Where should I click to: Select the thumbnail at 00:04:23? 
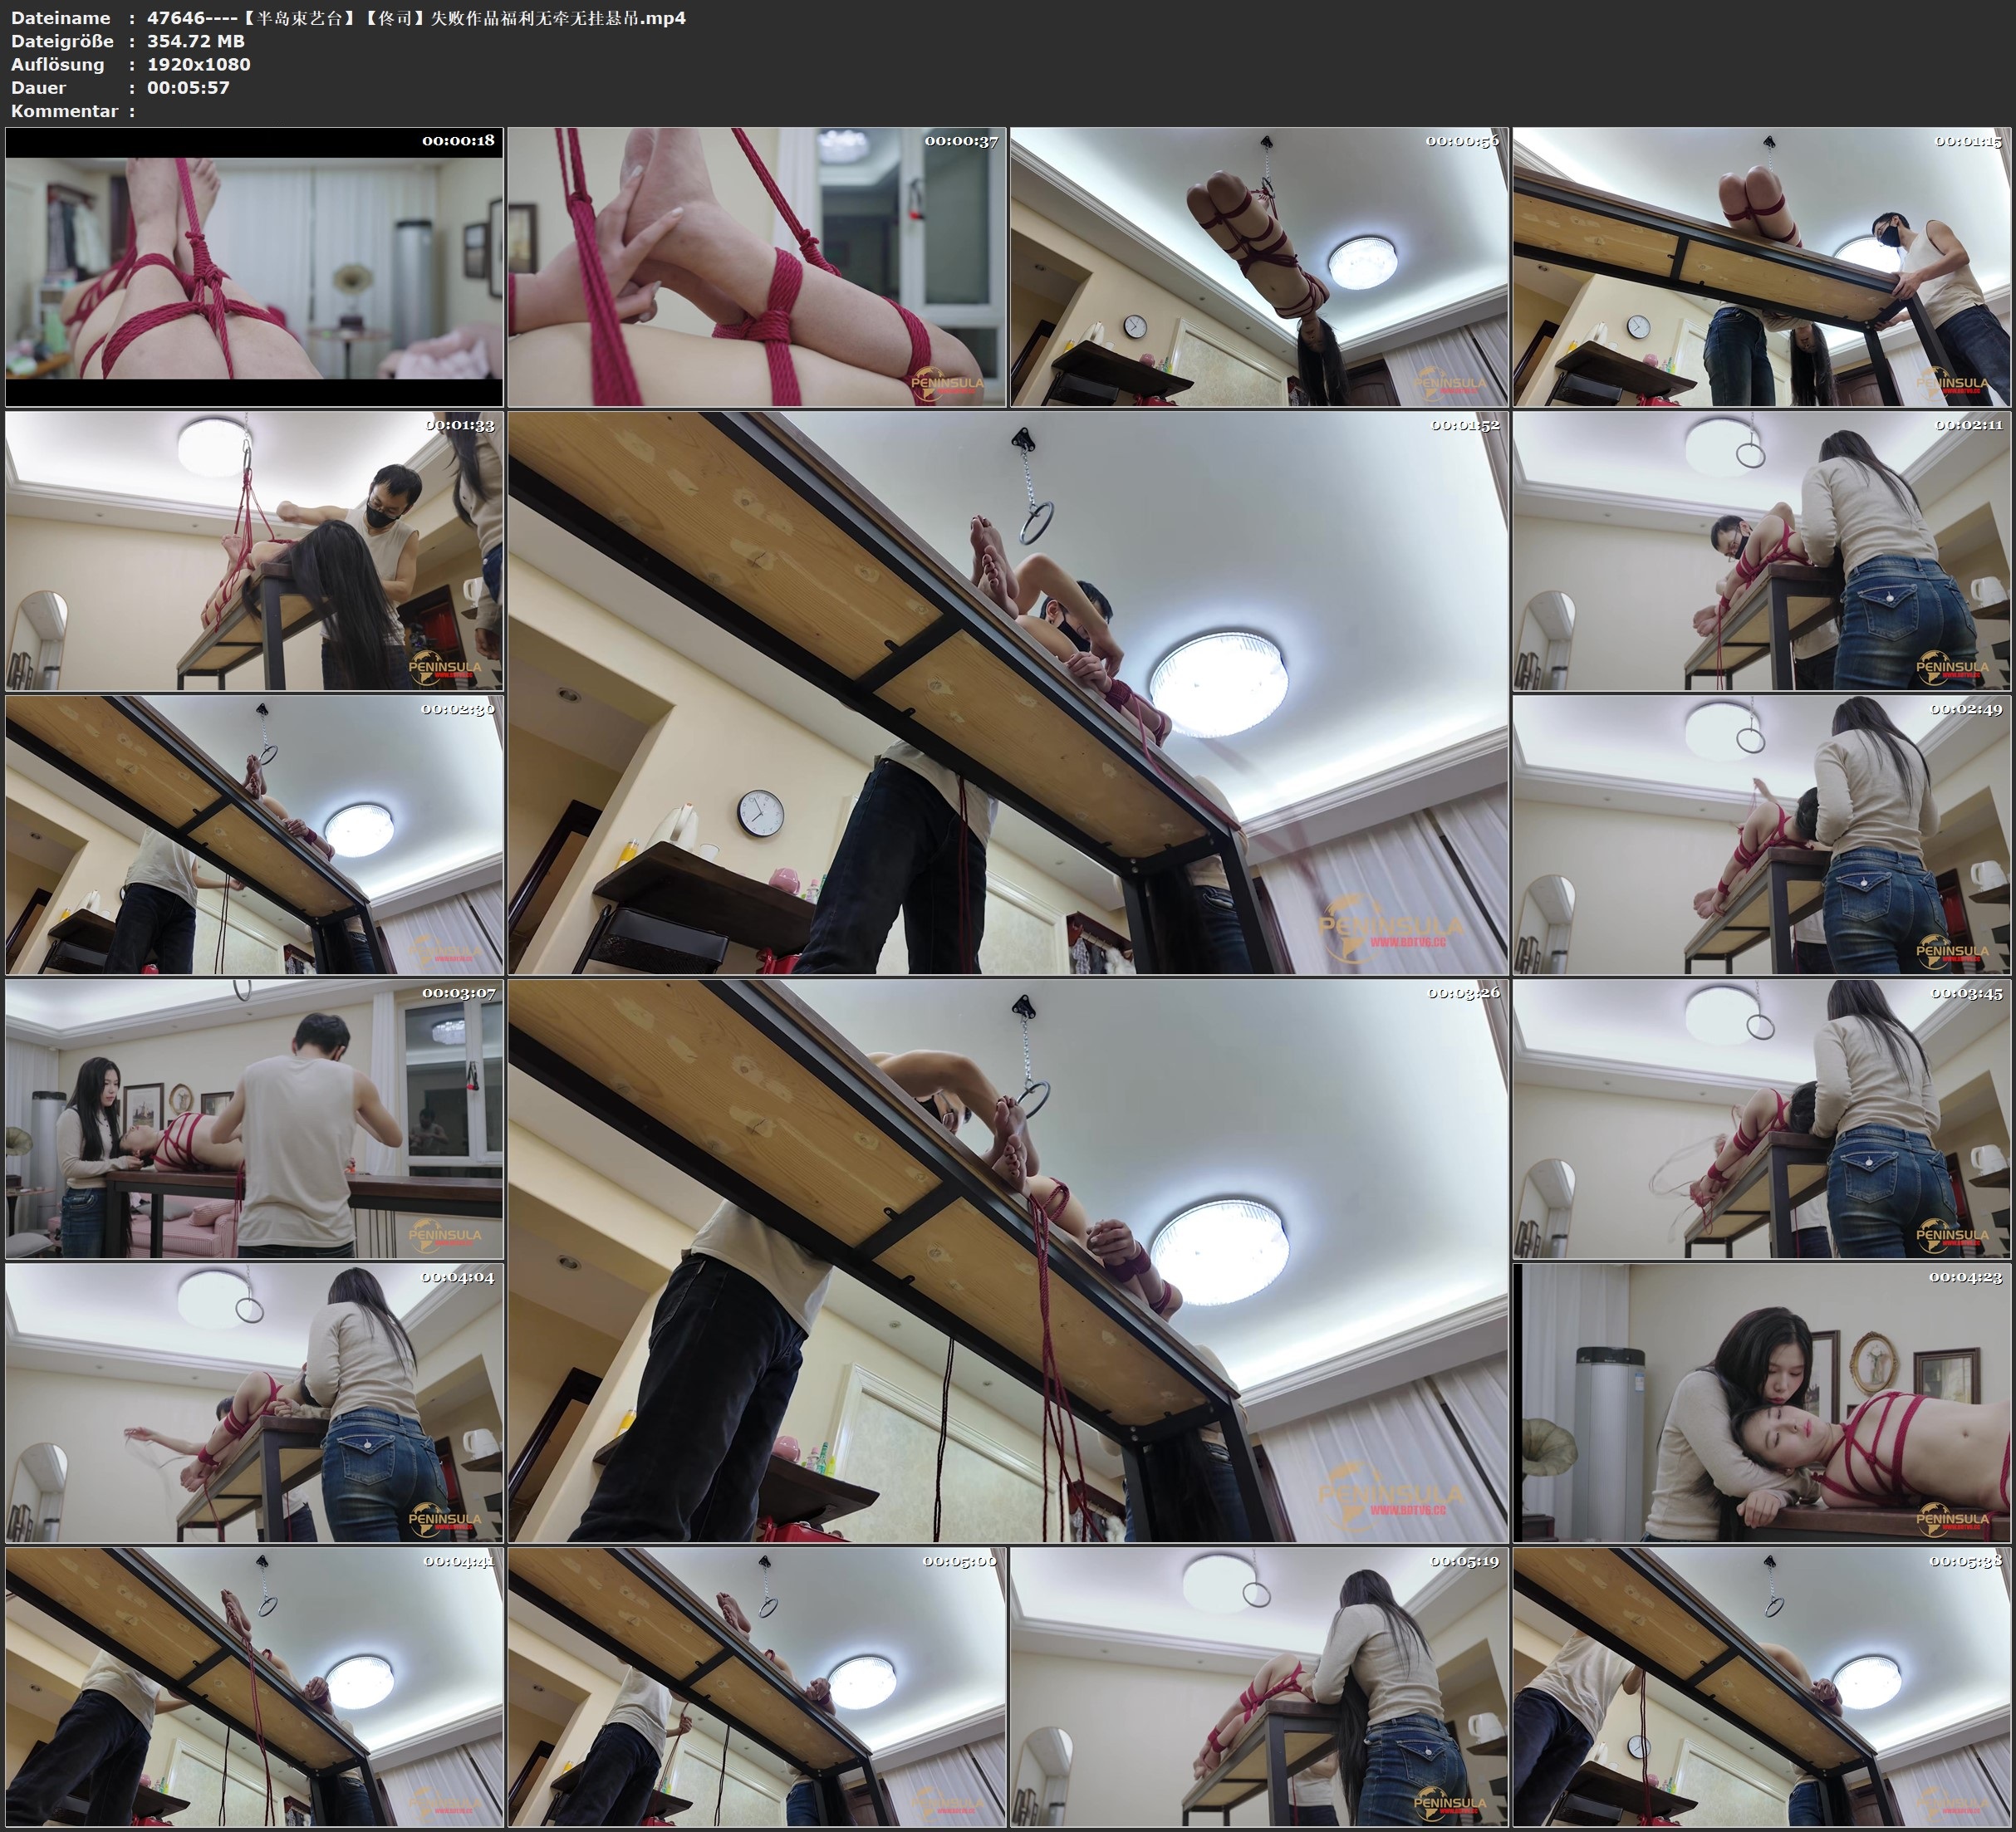1761,1402
